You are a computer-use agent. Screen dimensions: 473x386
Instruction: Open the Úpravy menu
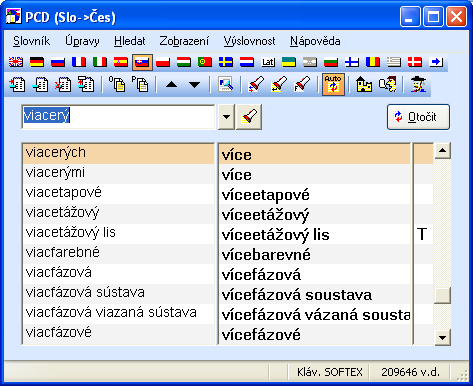click(82, 41)
